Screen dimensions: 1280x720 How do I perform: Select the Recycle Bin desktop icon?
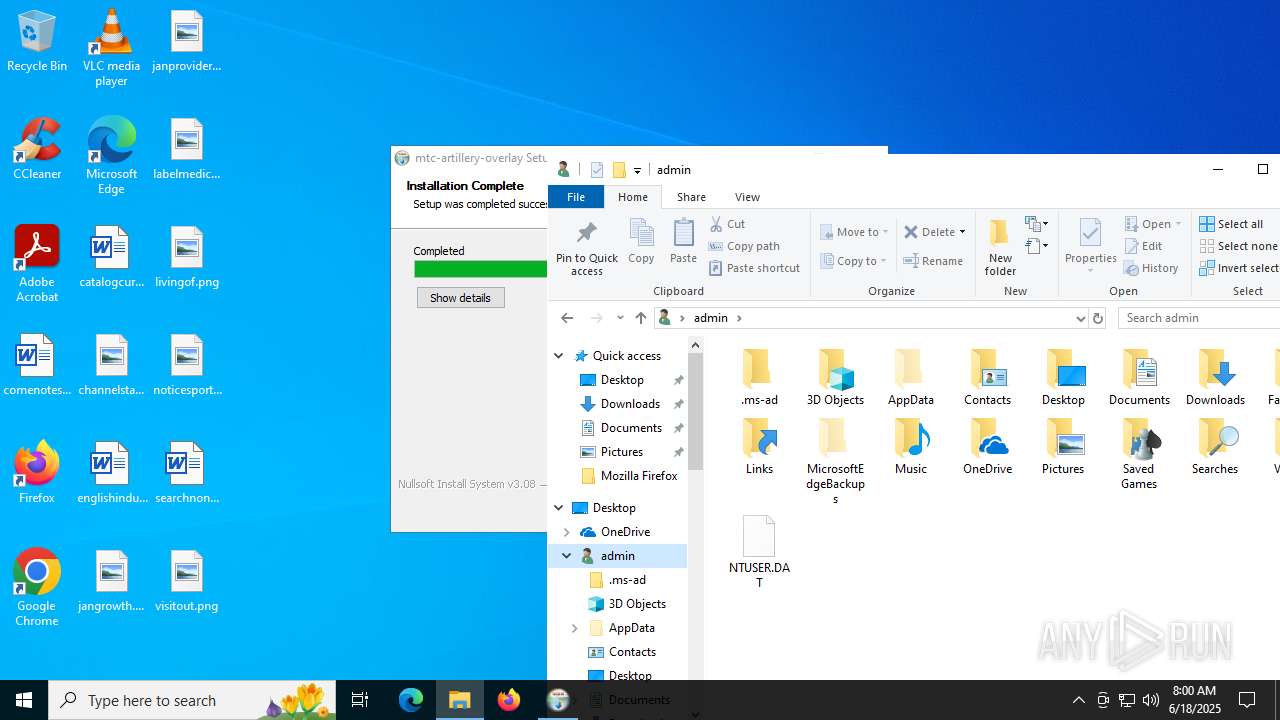click(37, 41)
